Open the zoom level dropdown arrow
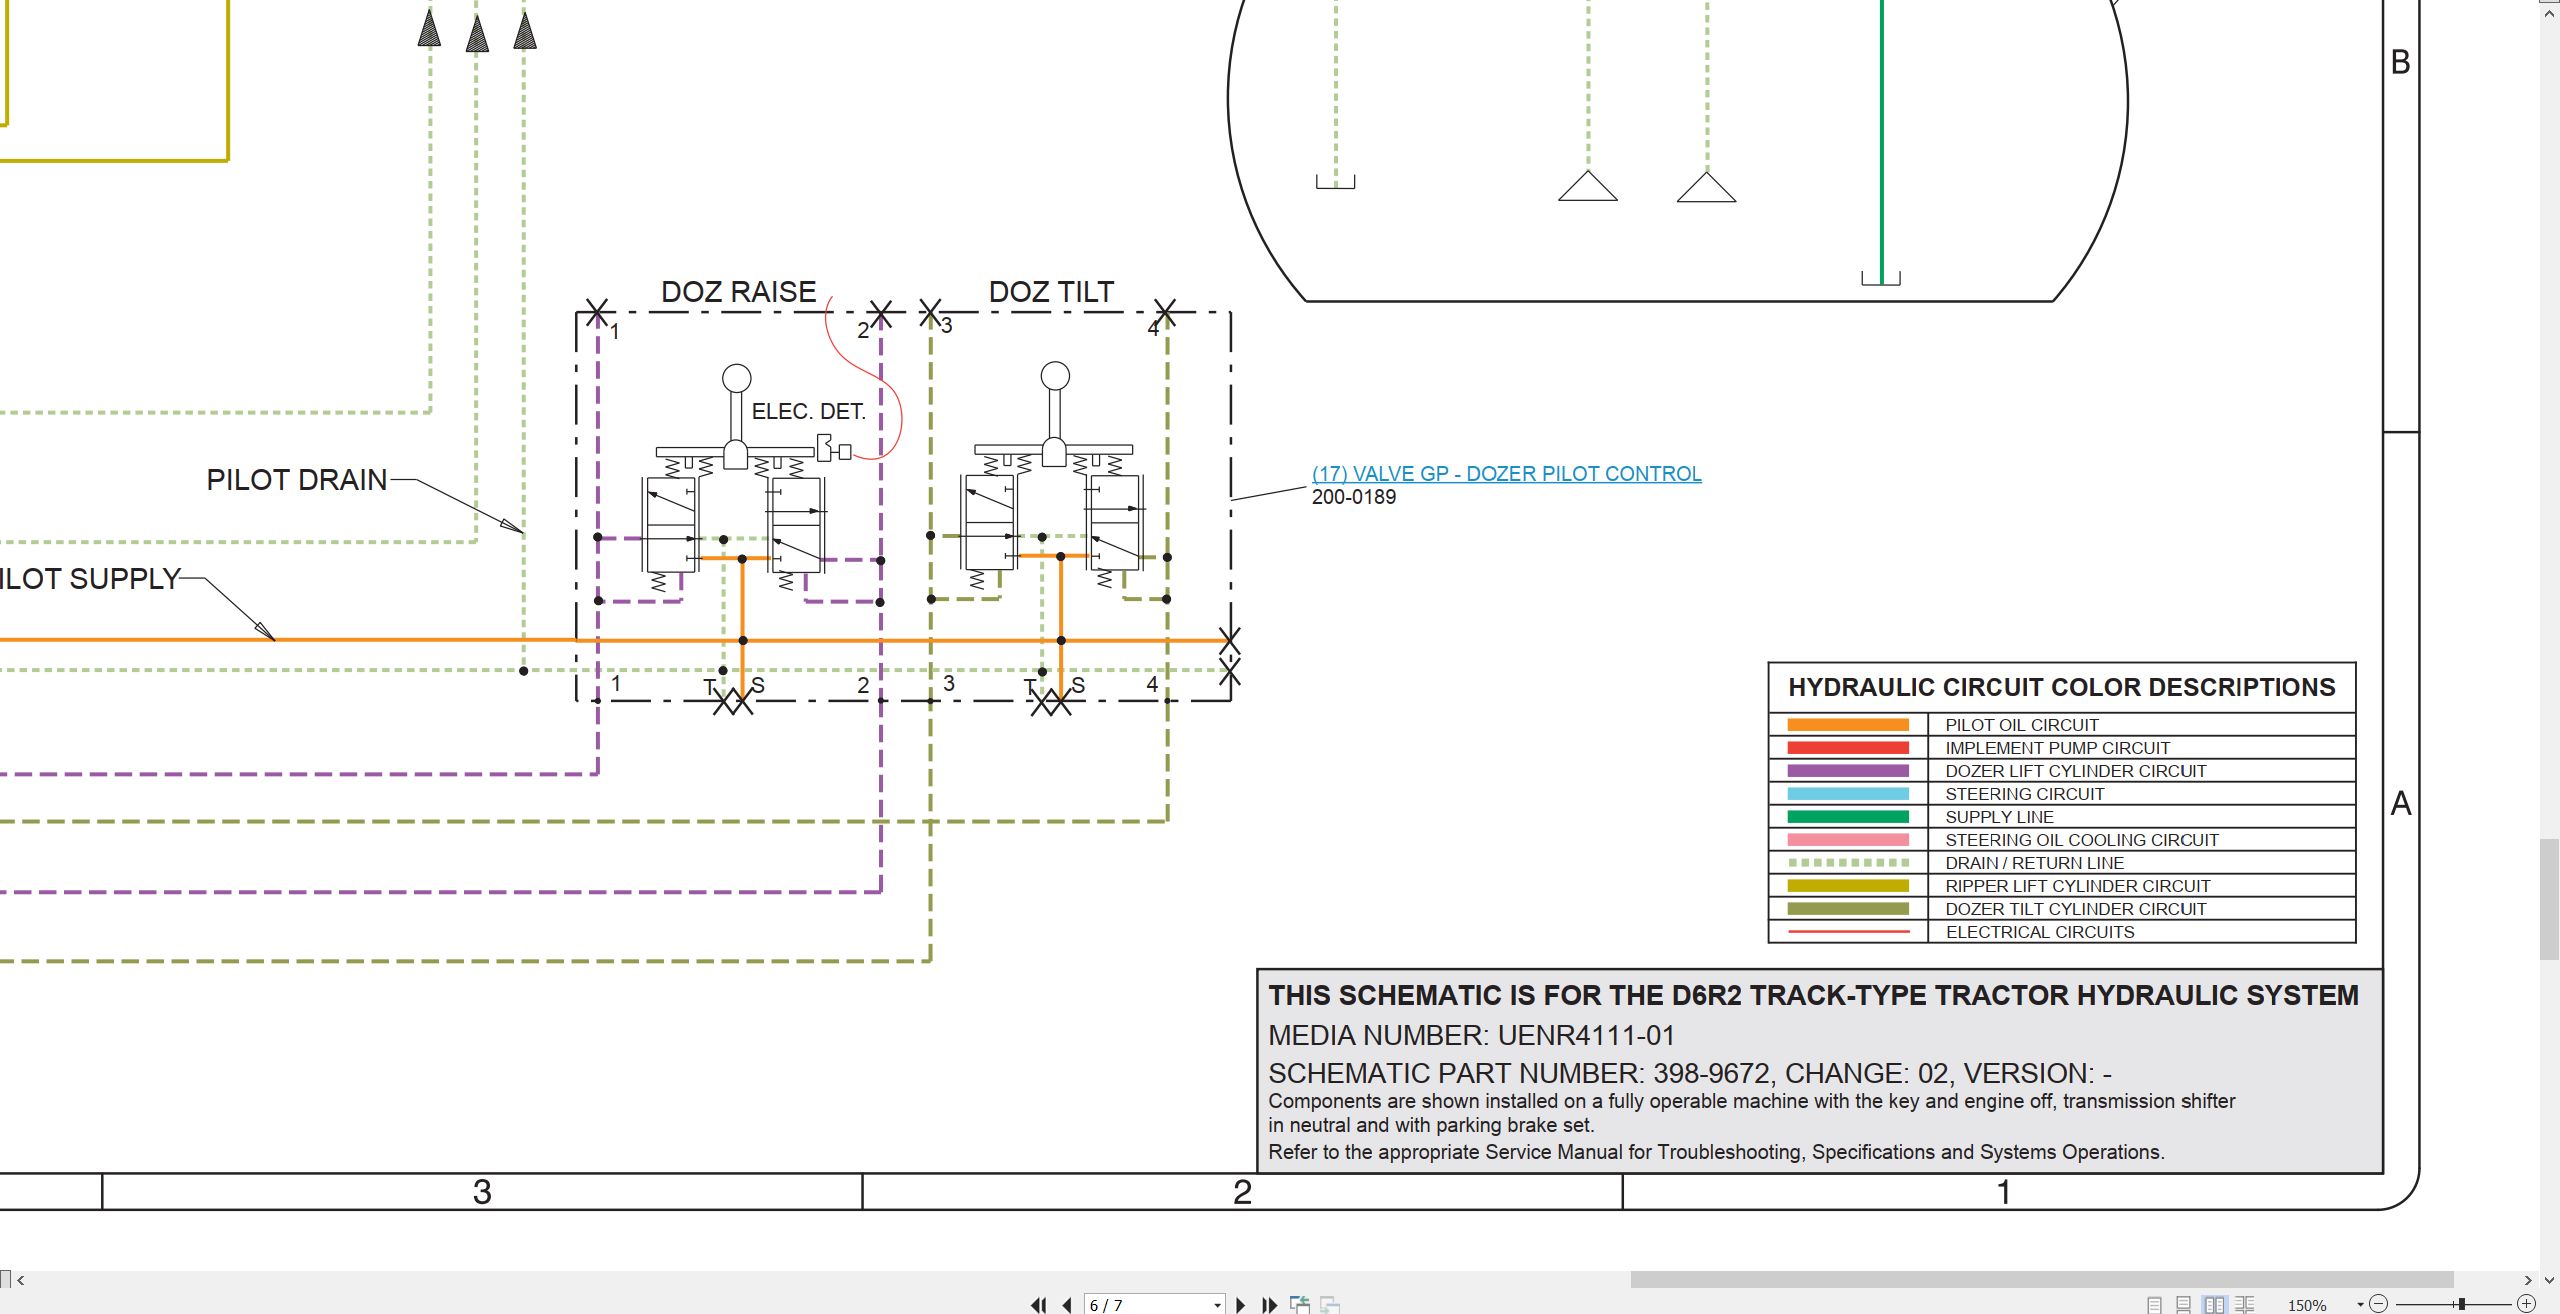 coord(2360,1304)
